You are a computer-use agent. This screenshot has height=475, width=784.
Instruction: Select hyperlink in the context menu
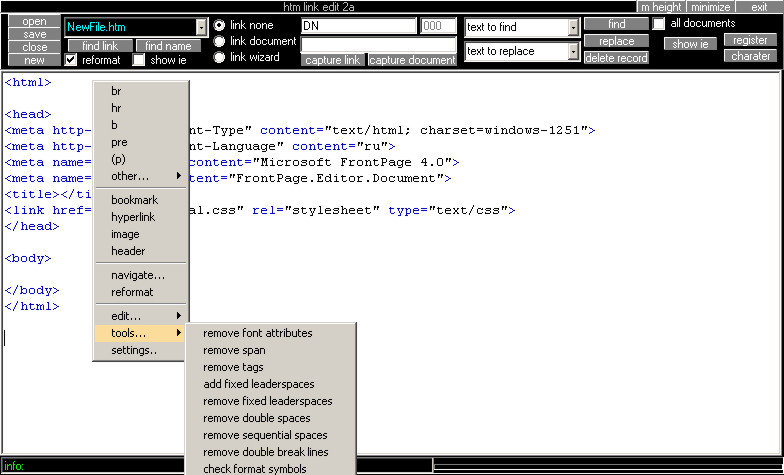click(141, 217)
